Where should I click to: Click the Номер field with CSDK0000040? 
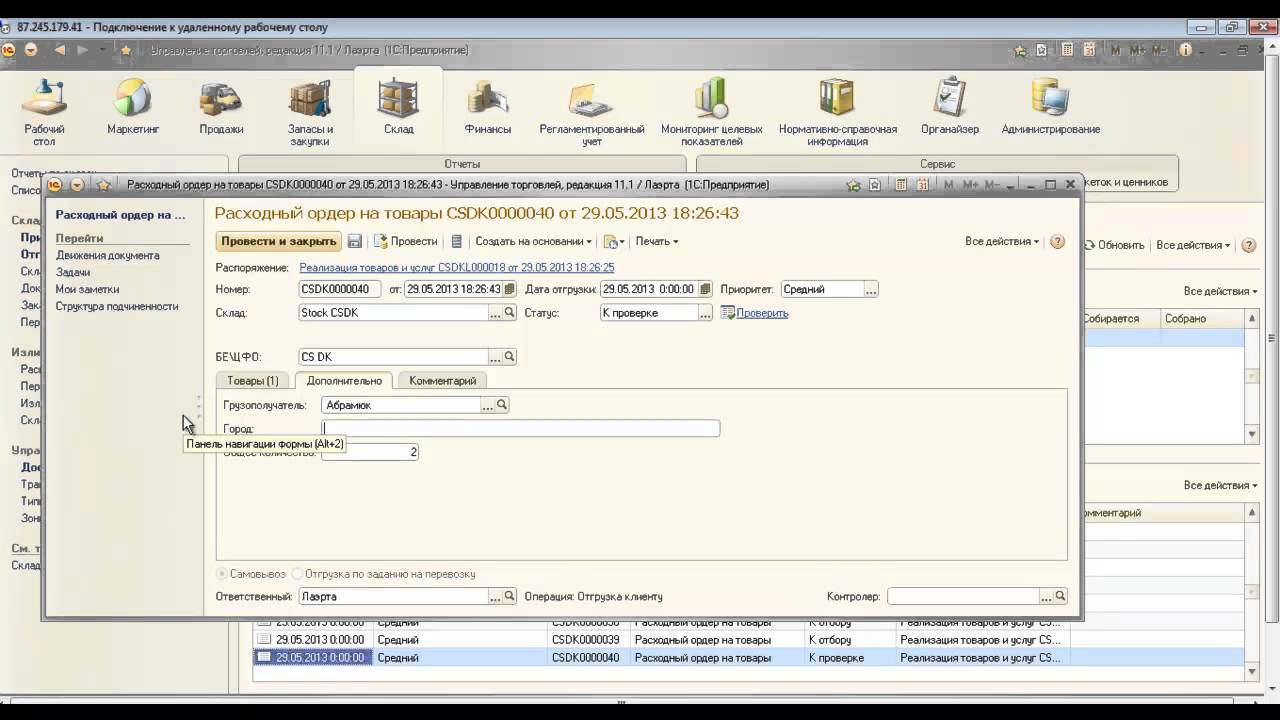coord(340,289)
